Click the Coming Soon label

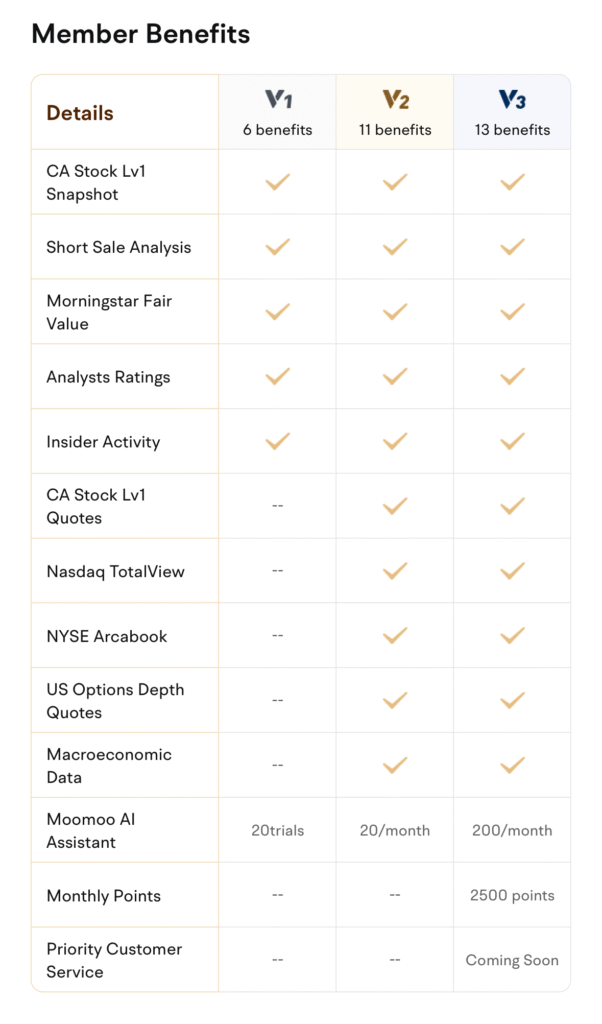pos(513,960)
